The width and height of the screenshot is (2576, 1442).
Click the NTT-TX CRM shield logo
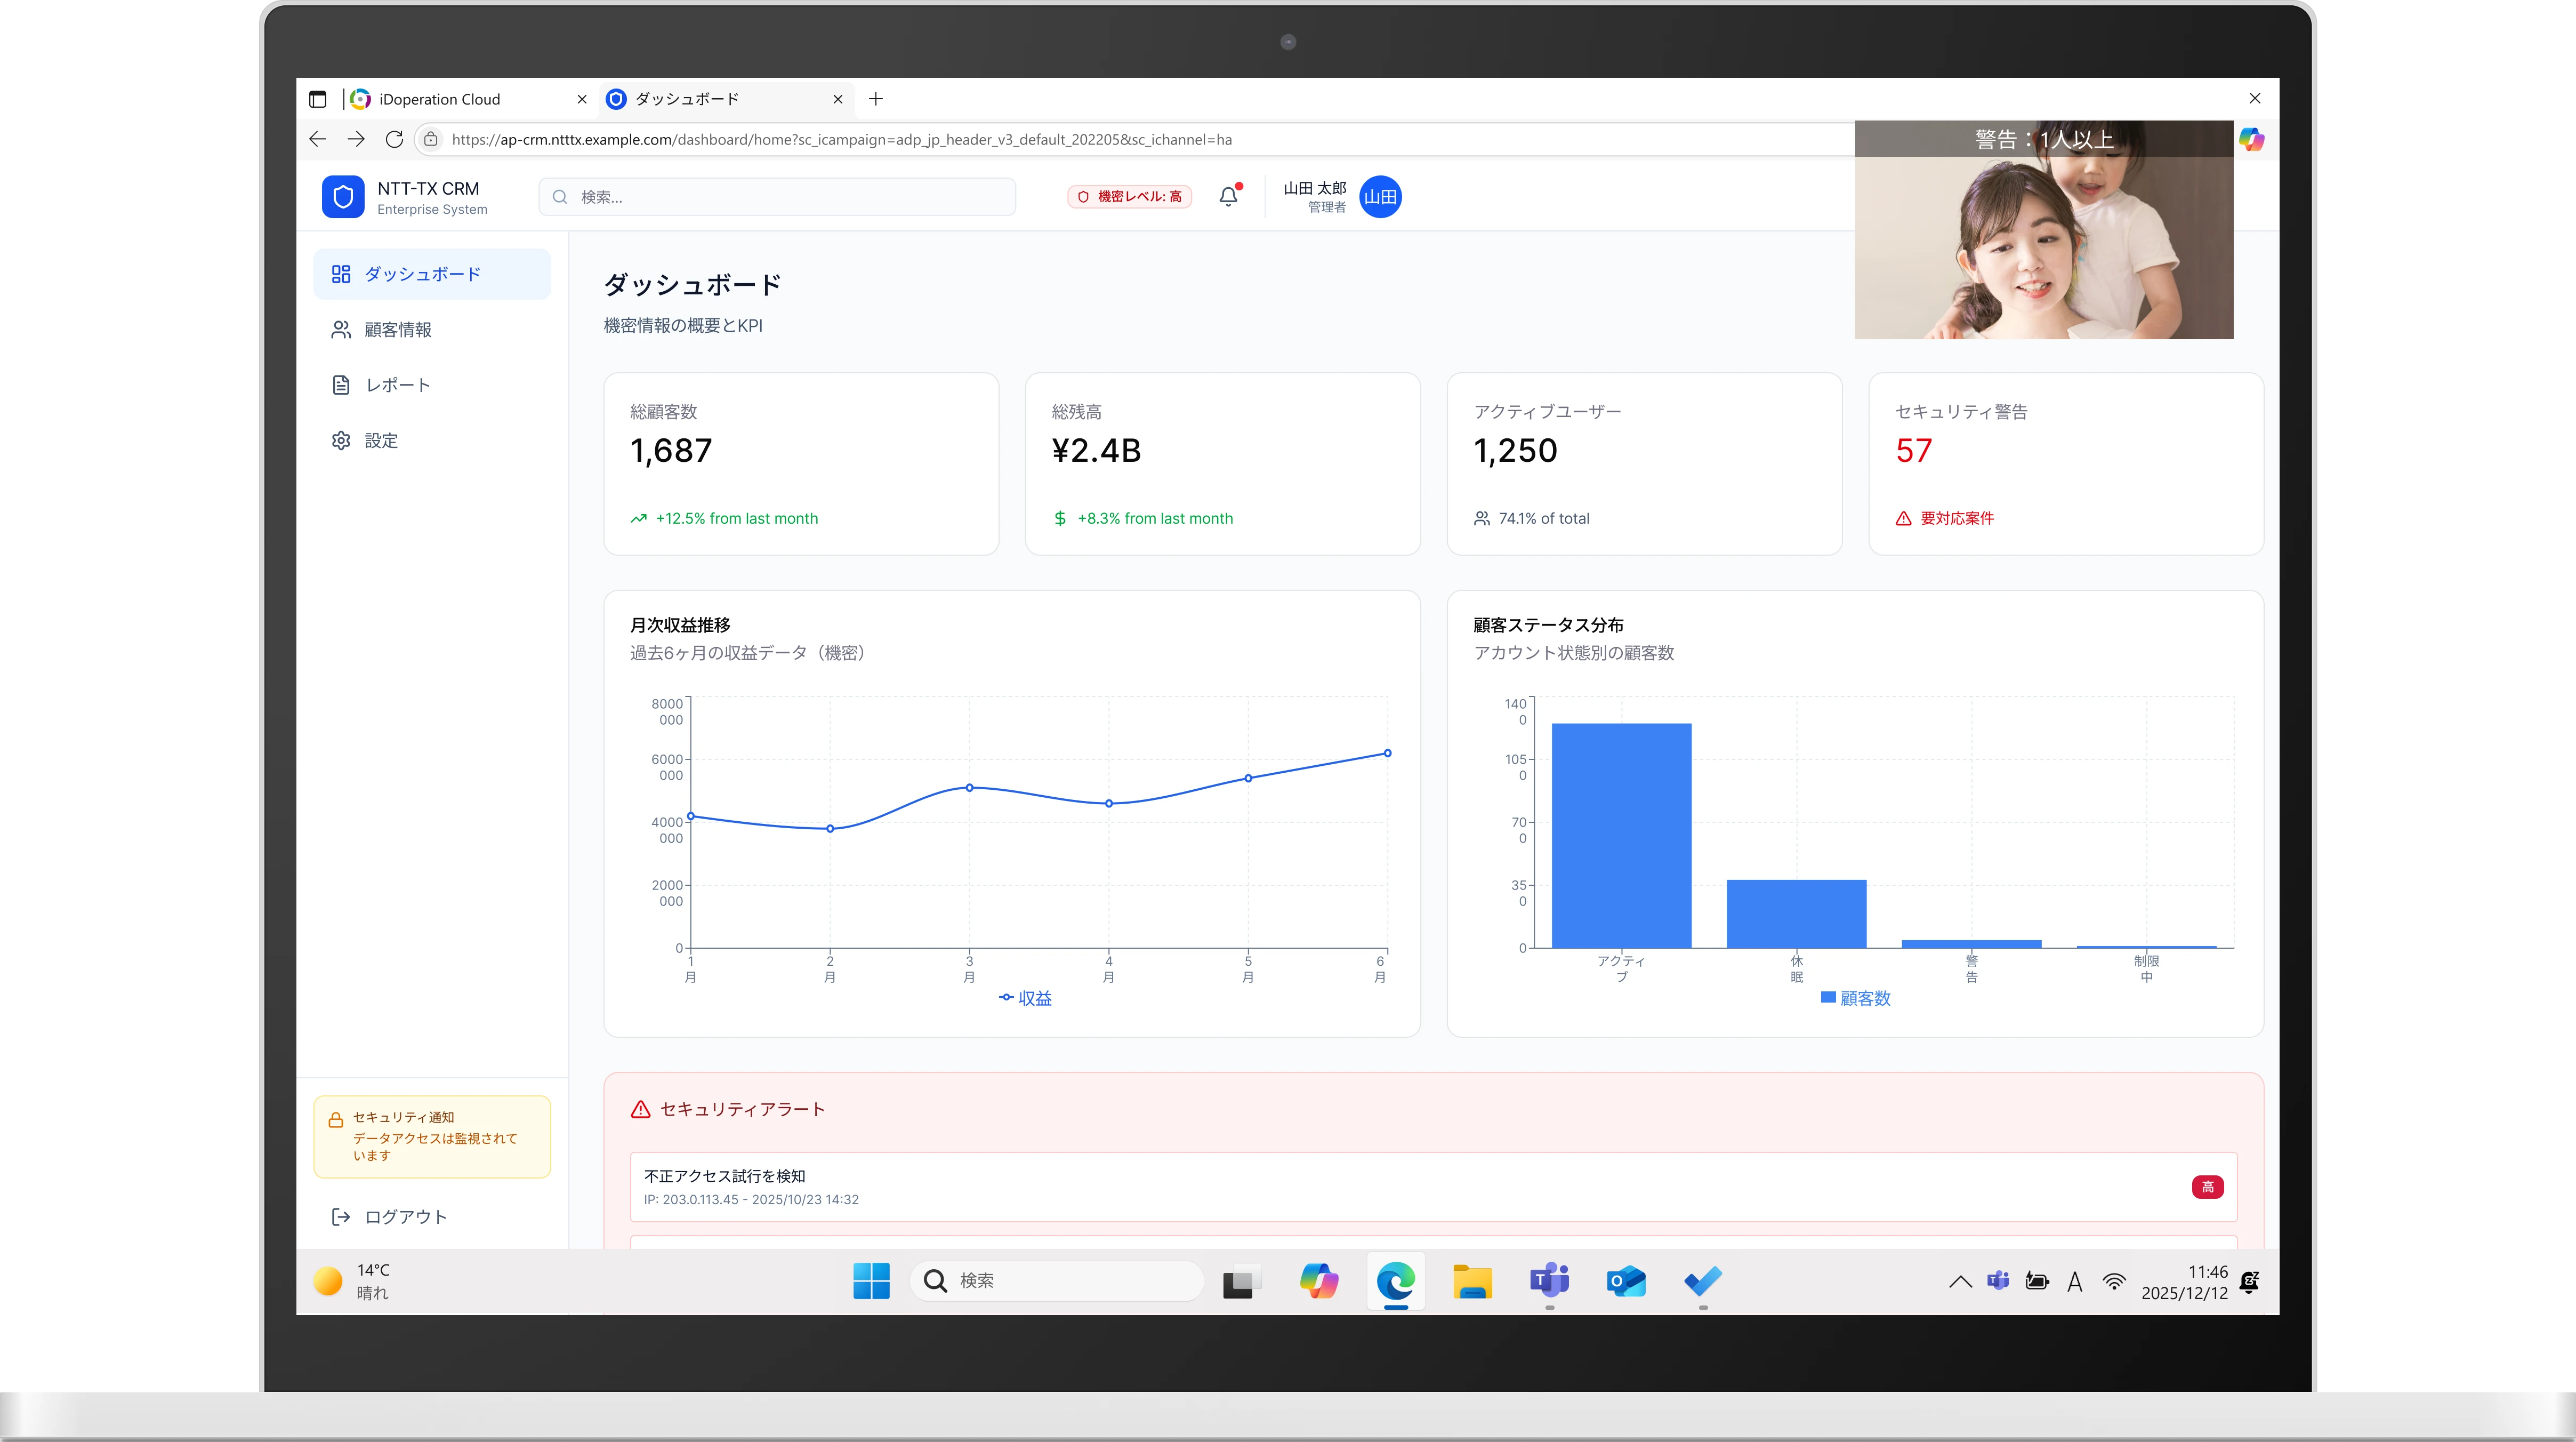point(343,196)
